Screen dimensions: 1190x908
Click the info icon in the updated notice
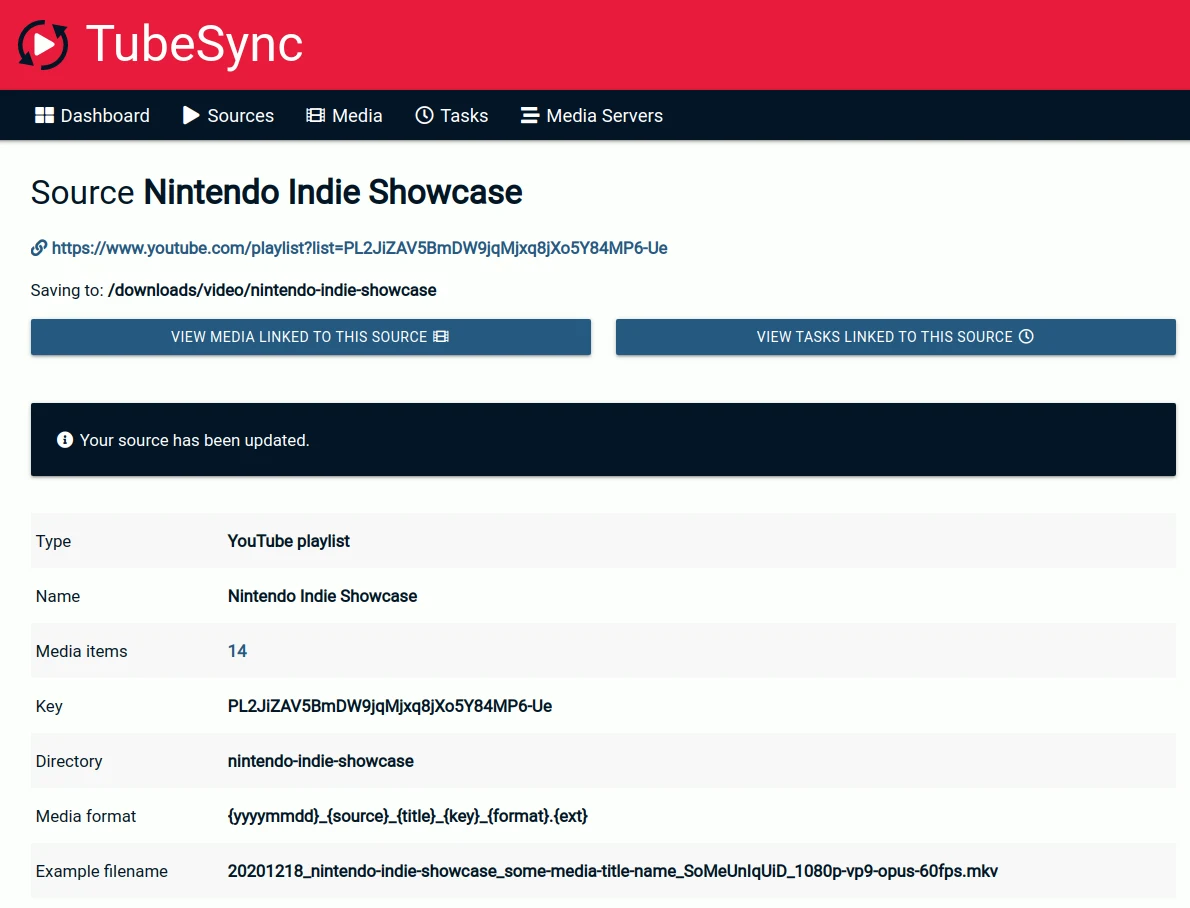pos(65,440)
